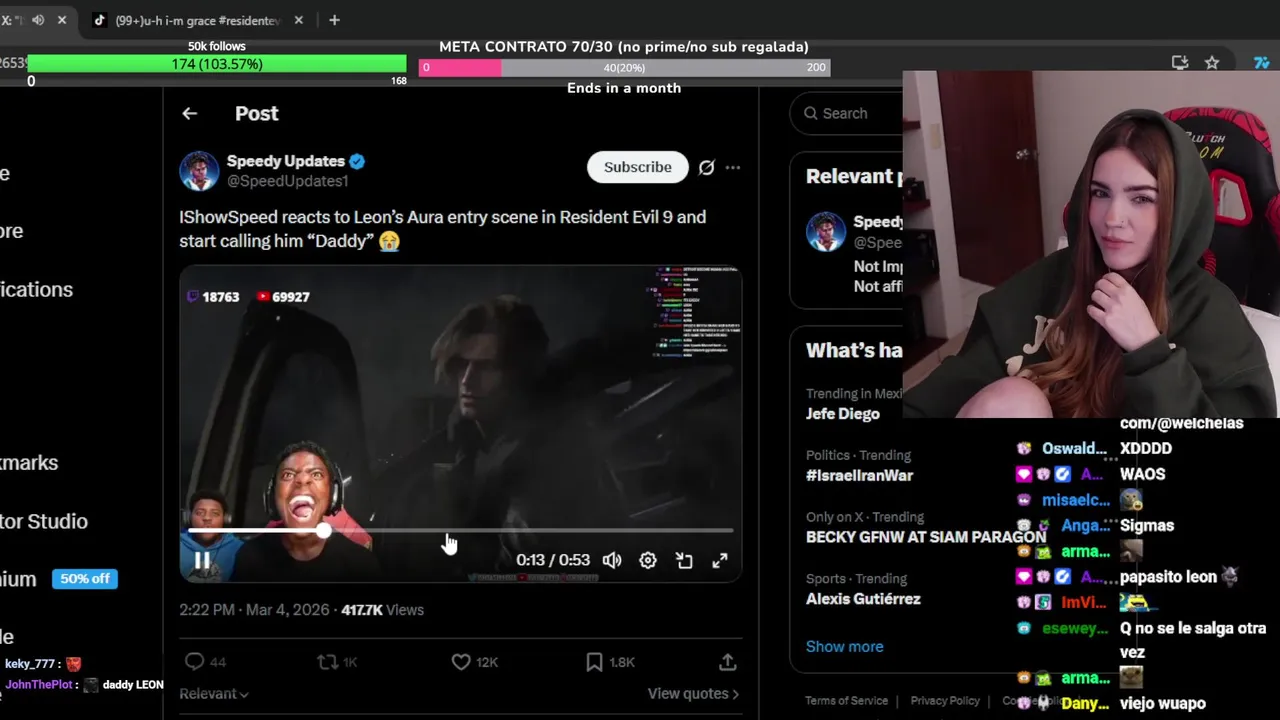Open Speedy Updates profile avatar
Viewport: 1280px width, 720px height.
pos(199,171)
